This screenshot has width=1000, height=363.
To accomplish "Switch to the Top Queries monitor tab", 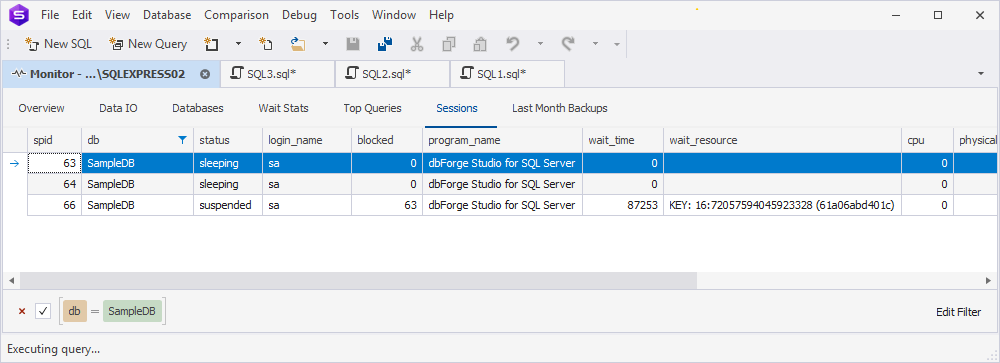I will [372, 108].
